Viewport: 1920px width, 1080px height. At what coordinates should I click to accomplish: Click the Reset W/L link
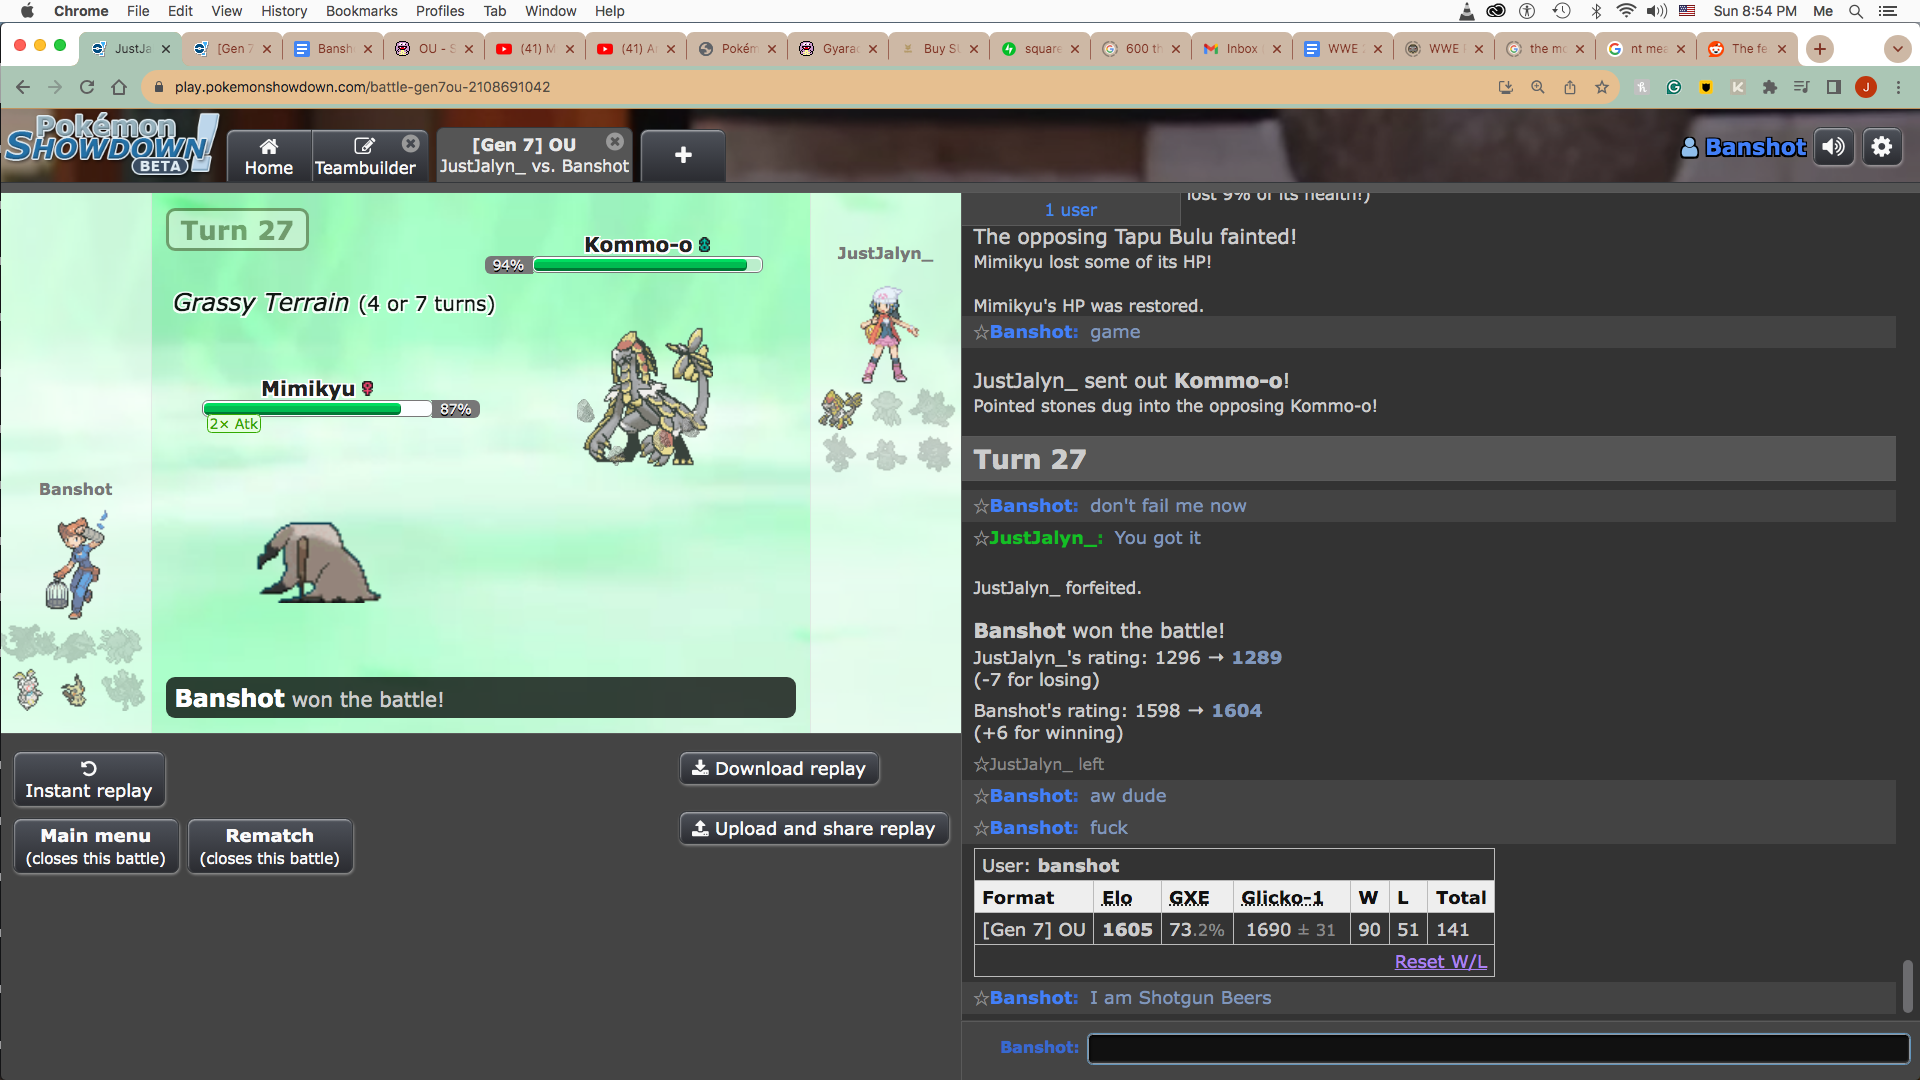tap(1440, 962)
